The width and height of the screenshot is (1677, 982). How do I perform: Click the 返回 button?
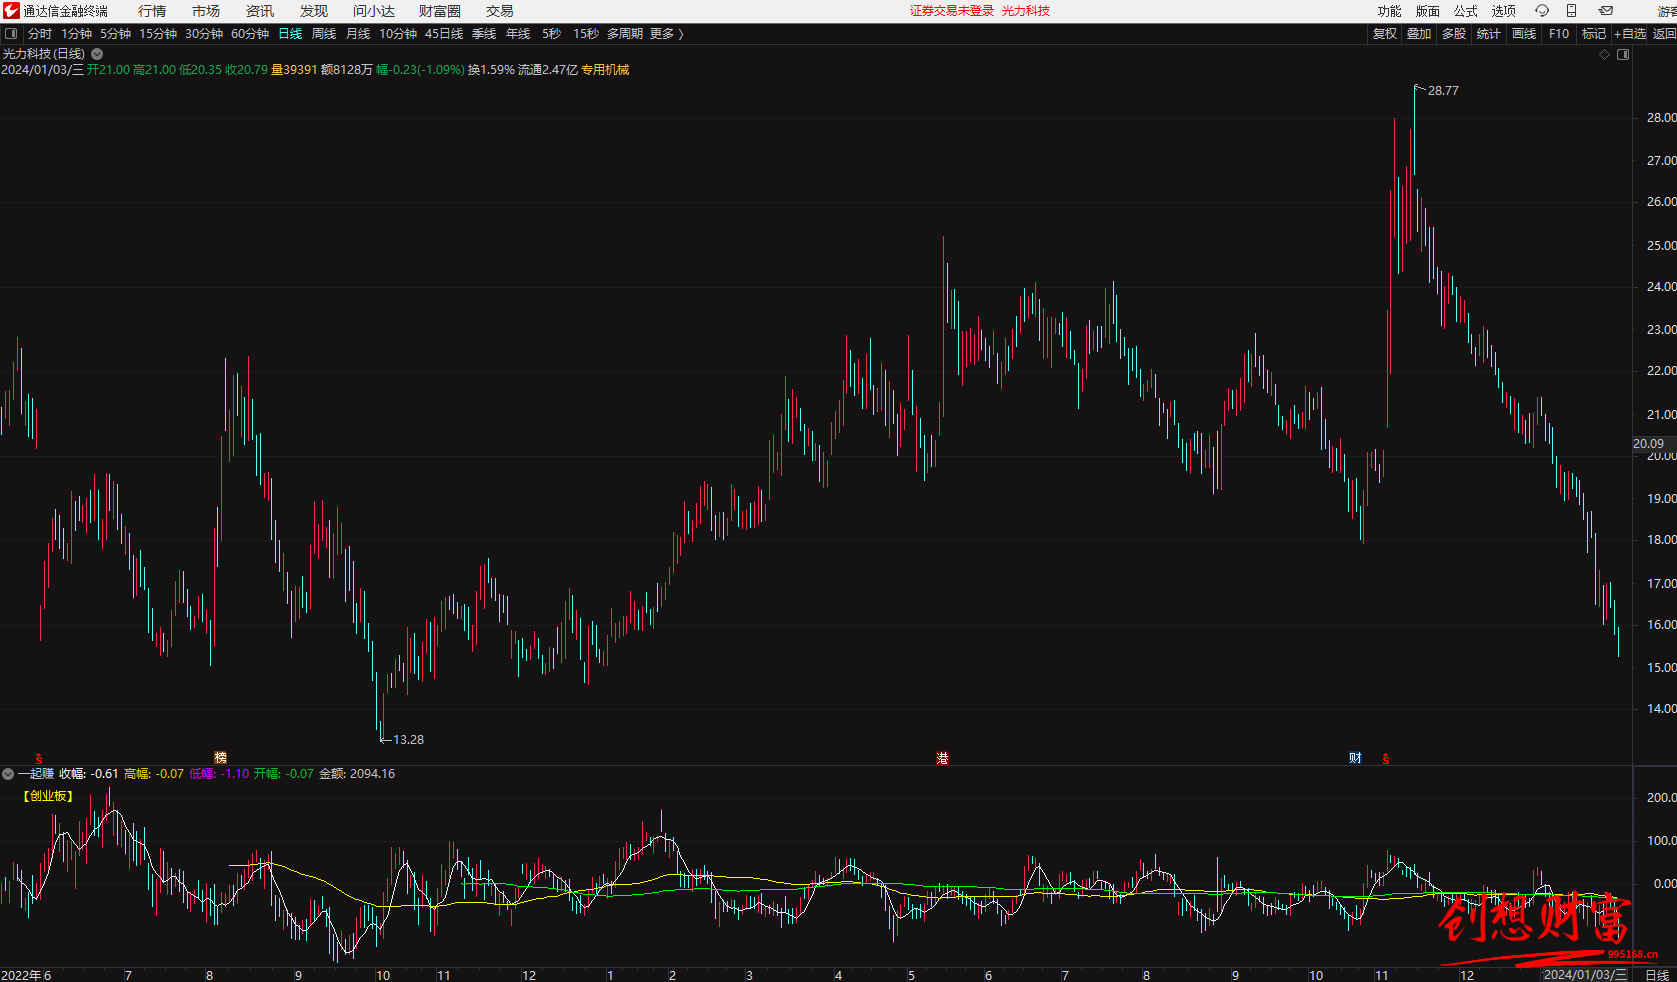pos(1664,34)
